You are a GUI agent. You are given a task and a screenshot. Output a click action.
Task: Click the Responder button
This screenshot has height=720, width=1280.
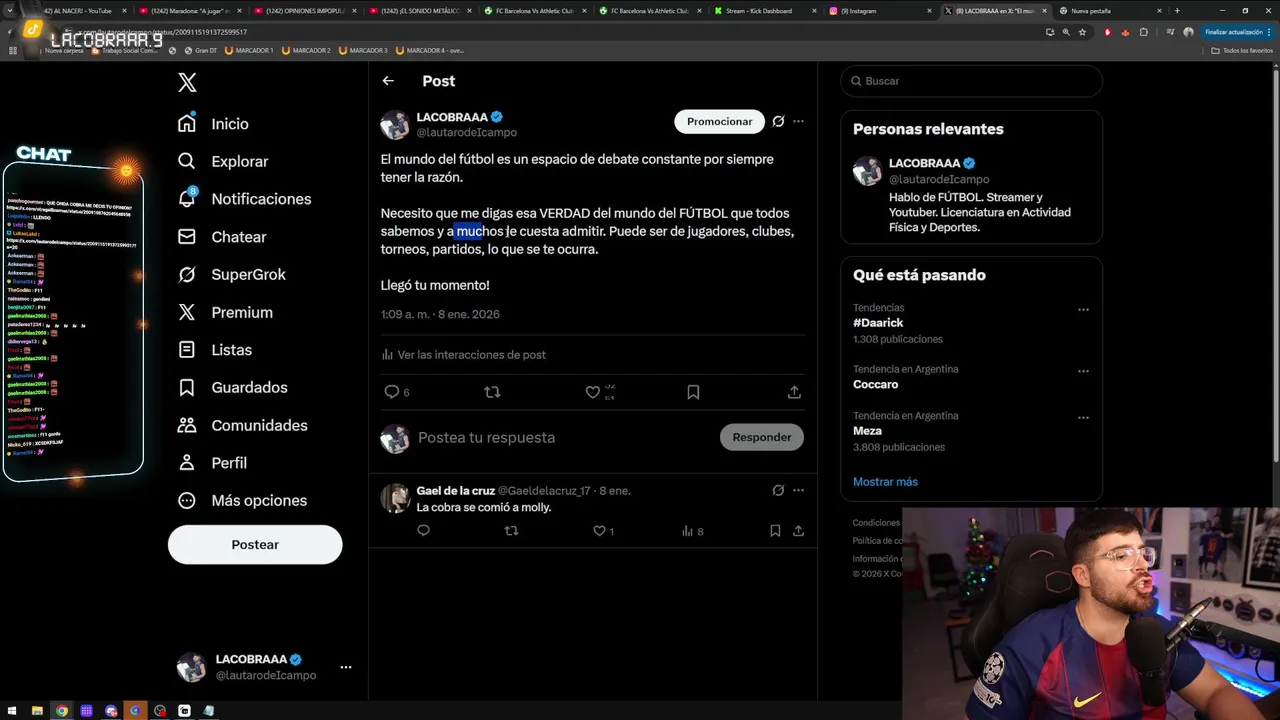pos(761,437)
